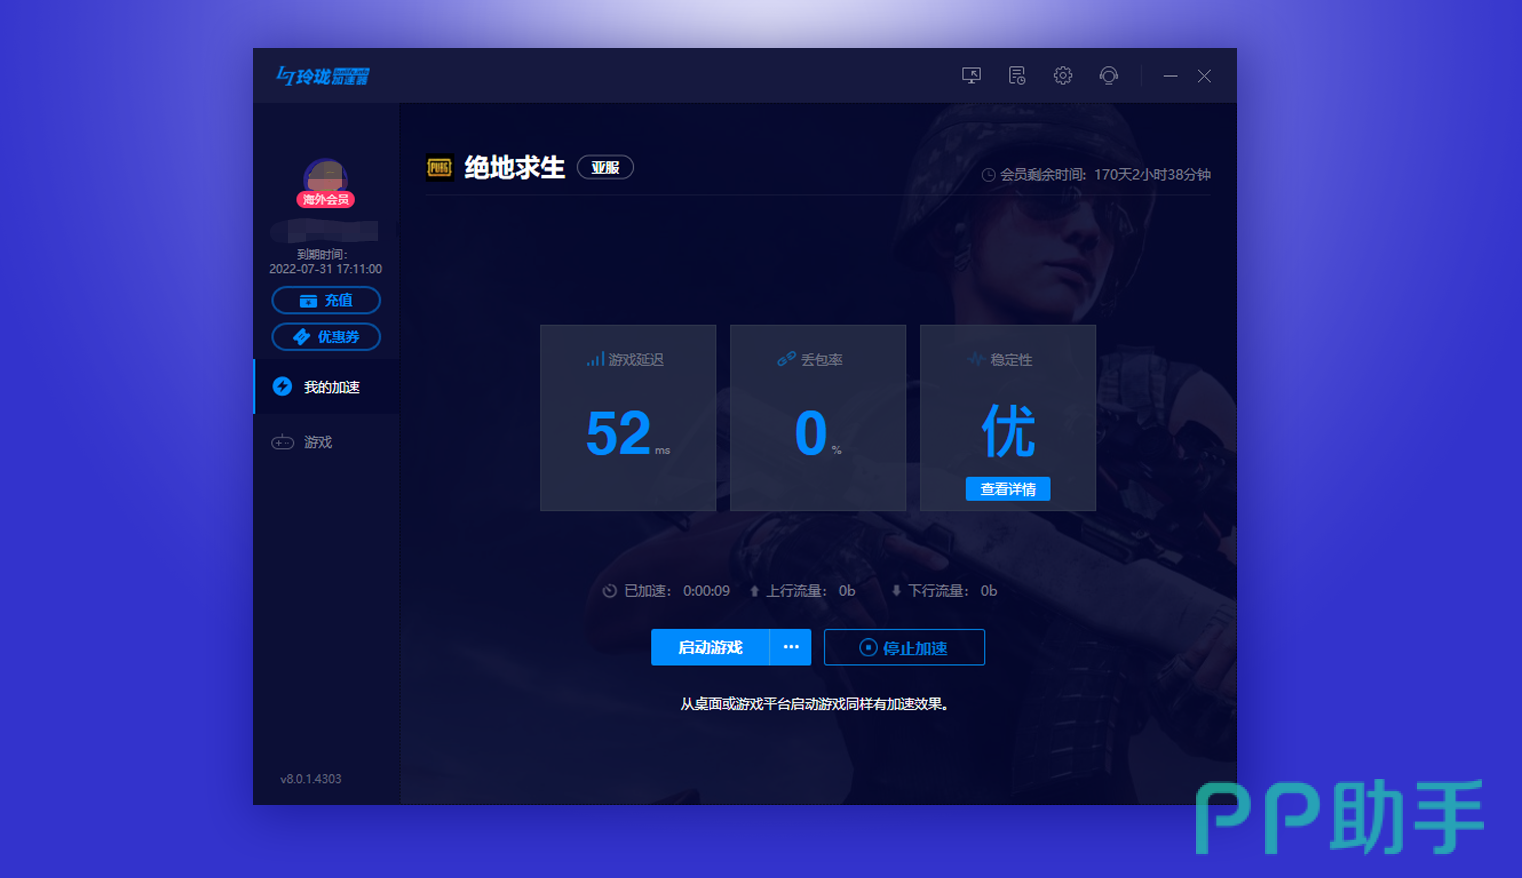The image size is (1522, 878).
Task: Expand the three-dots menu beside 启动游戏
Action: tap(791, 647)
